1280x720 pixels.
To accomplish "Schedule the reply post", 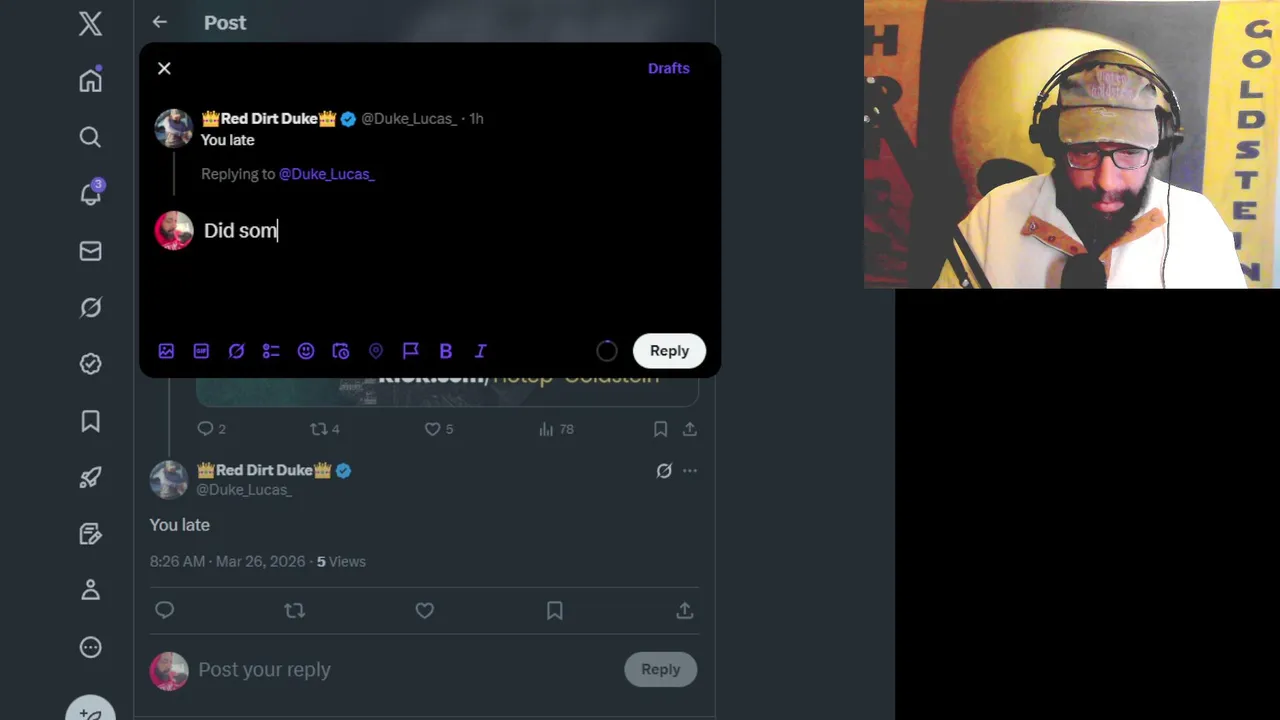I will (341, 351).
